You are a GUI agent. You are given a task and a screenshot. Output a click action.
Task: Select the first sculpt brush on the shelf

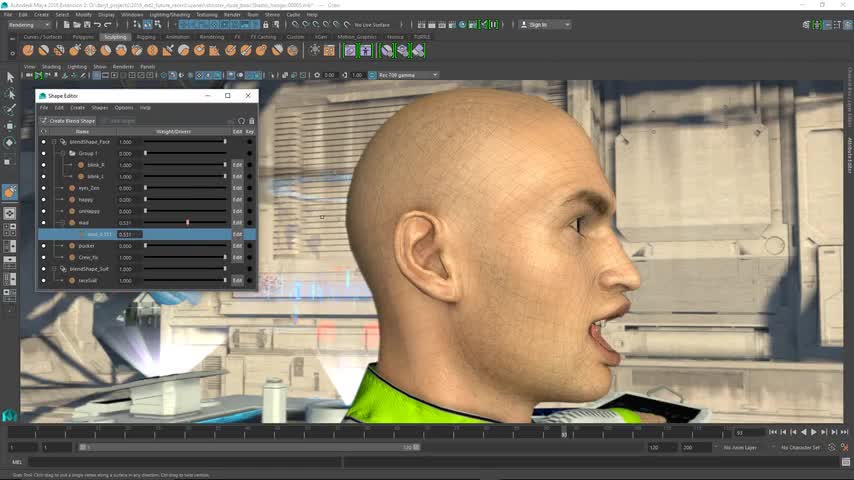click(28, 50)
